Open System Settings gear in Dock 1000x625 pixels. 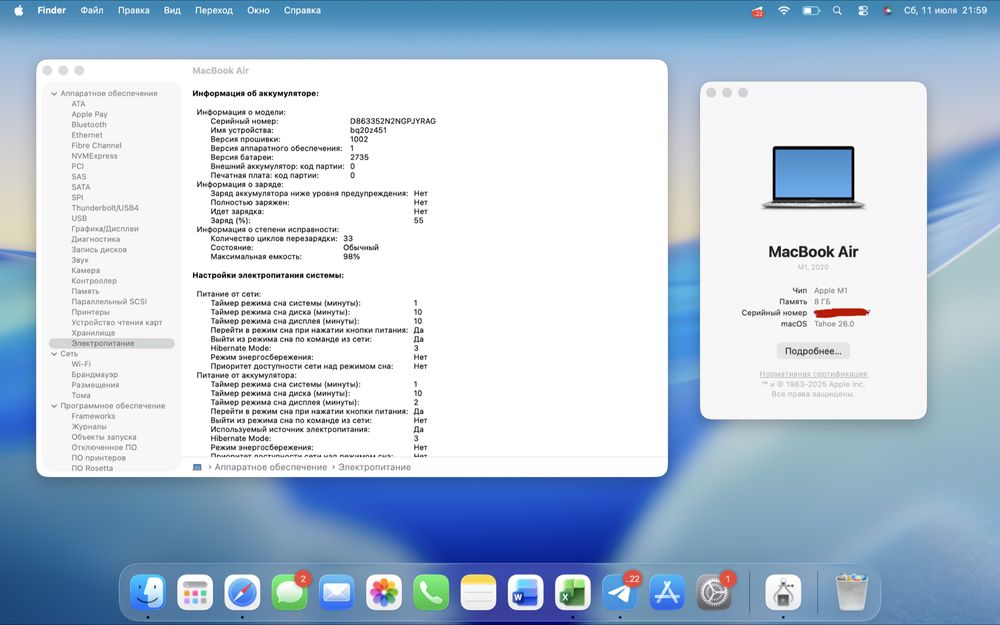click(714, 592)
